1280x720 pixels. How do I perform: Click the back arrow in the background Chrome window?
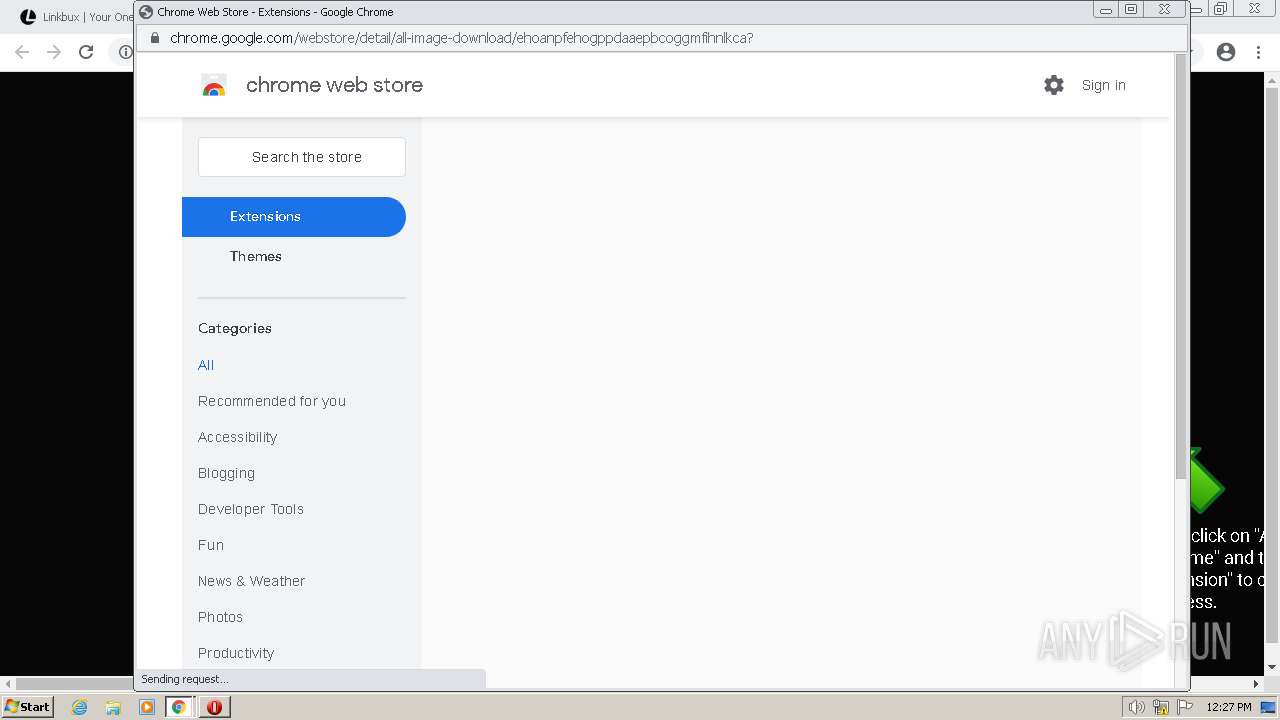click(x=22, y=52)
